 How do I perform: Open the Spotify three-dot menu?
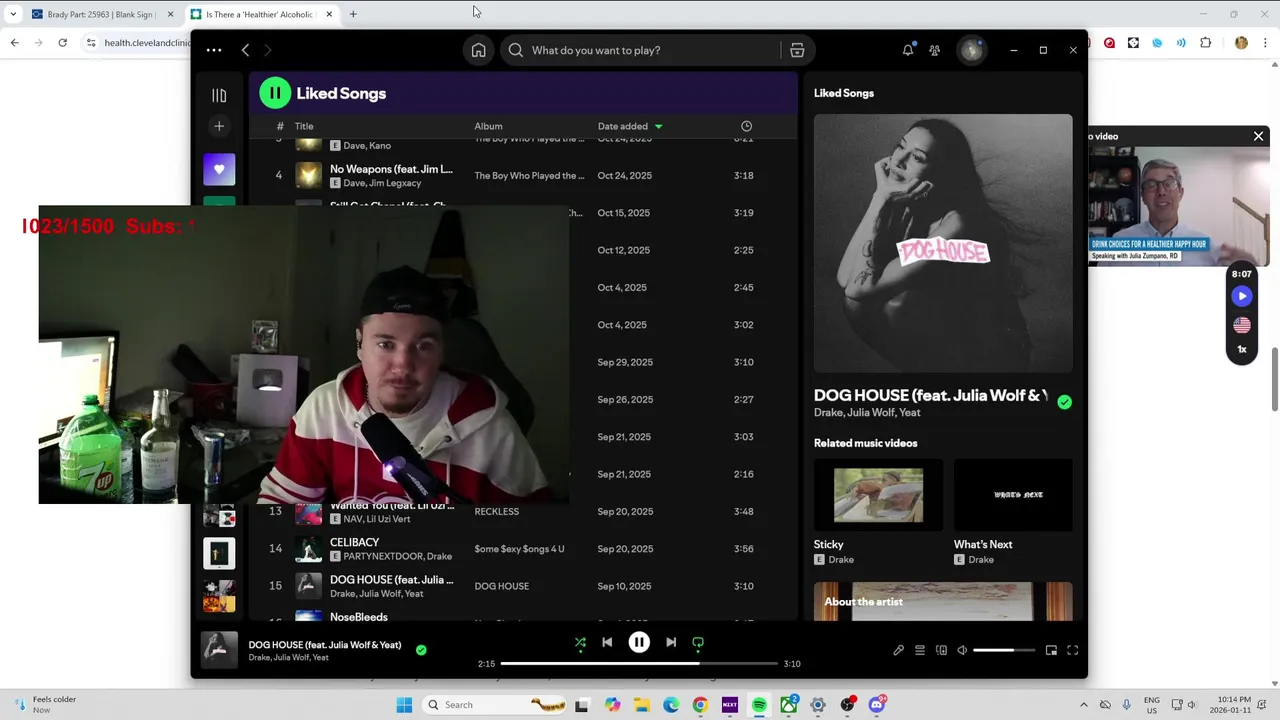point(214,50)
